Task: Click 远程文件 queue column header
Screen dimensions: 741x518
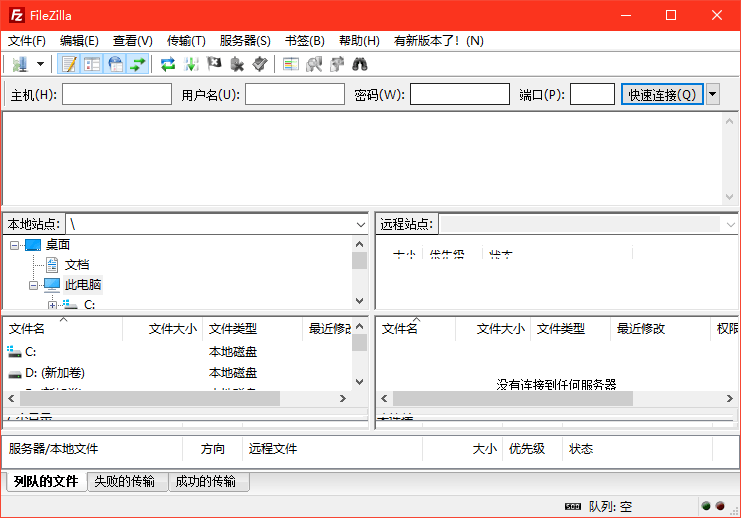Action: (x=332, y=449)
